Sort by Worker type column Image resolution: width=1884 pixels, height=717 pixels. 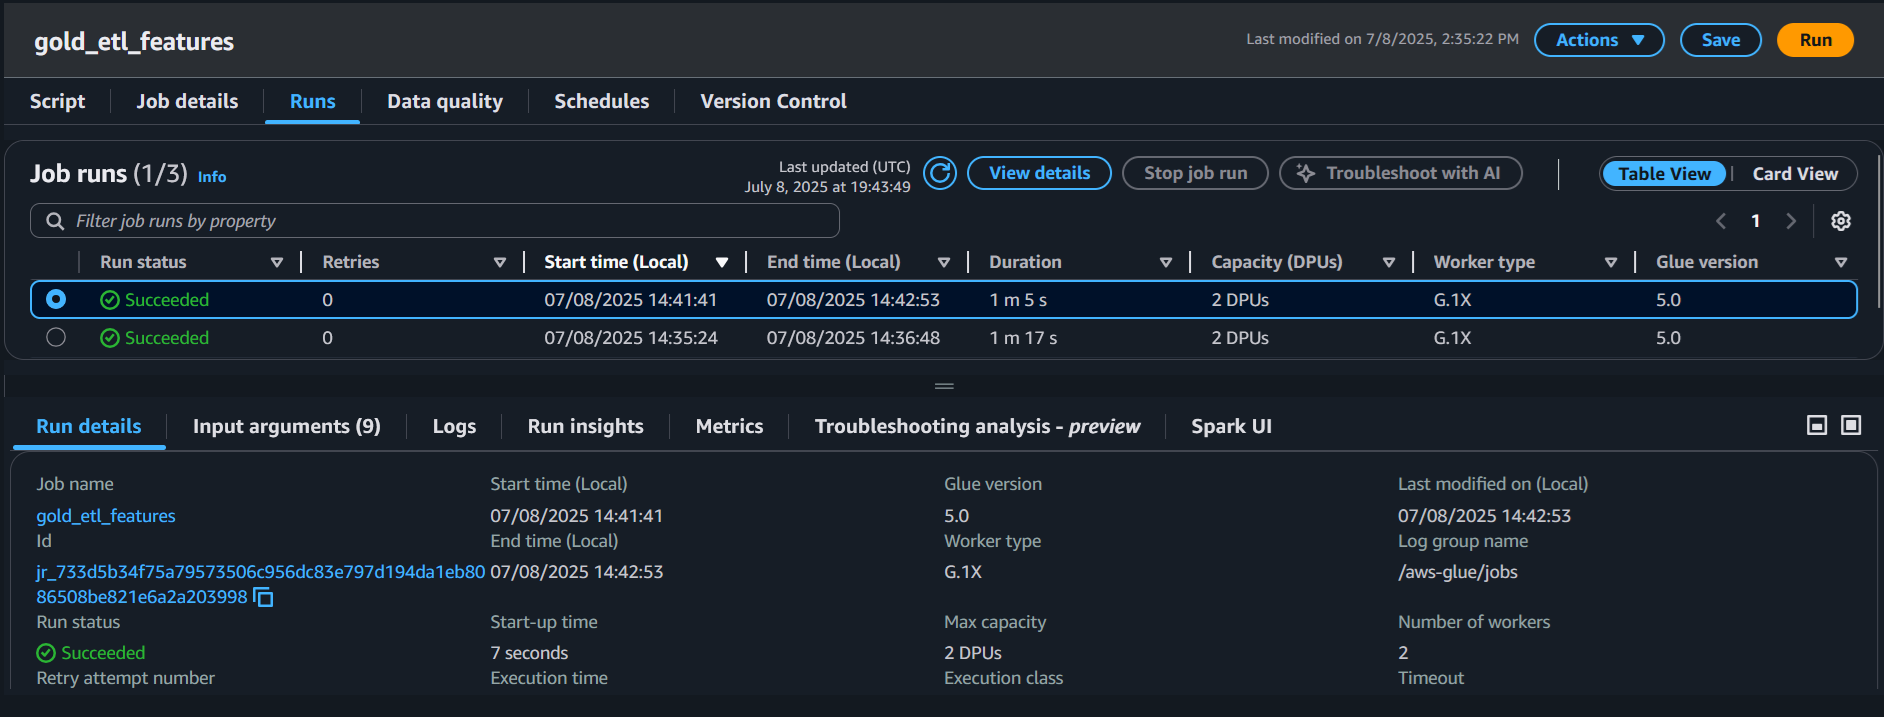(x=1611, y=262)
